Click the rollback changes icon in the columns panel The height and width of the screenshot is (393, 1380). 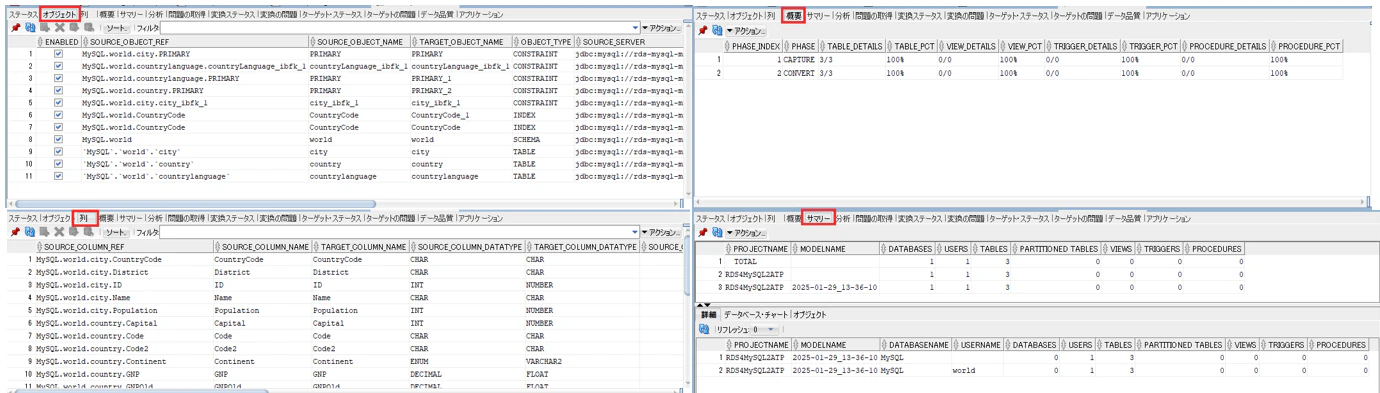pos(88,232)
